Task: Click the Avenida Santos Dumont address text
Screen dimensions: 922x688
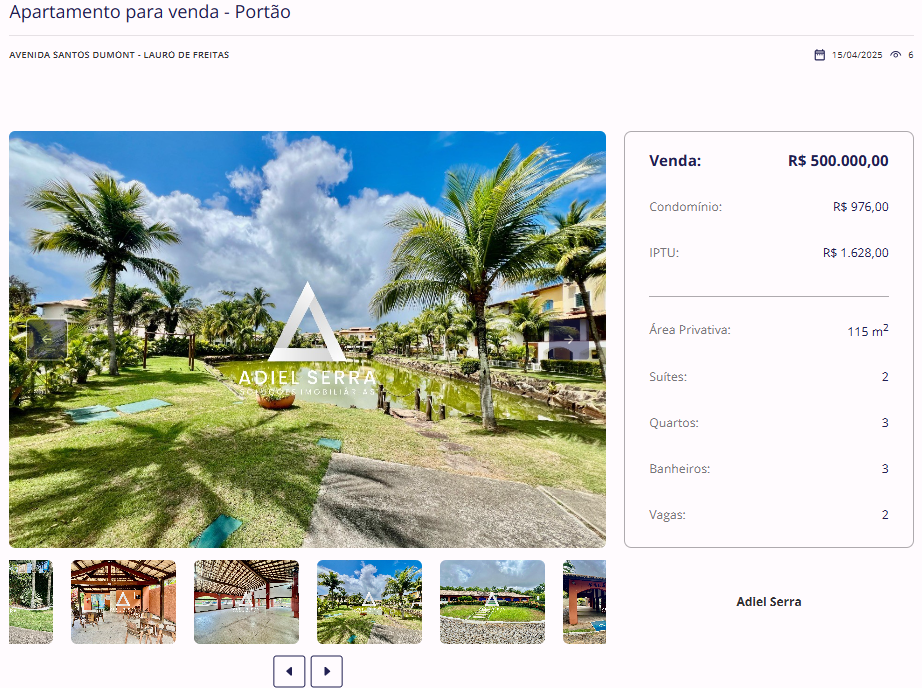Action: click(x=119, y=55)
